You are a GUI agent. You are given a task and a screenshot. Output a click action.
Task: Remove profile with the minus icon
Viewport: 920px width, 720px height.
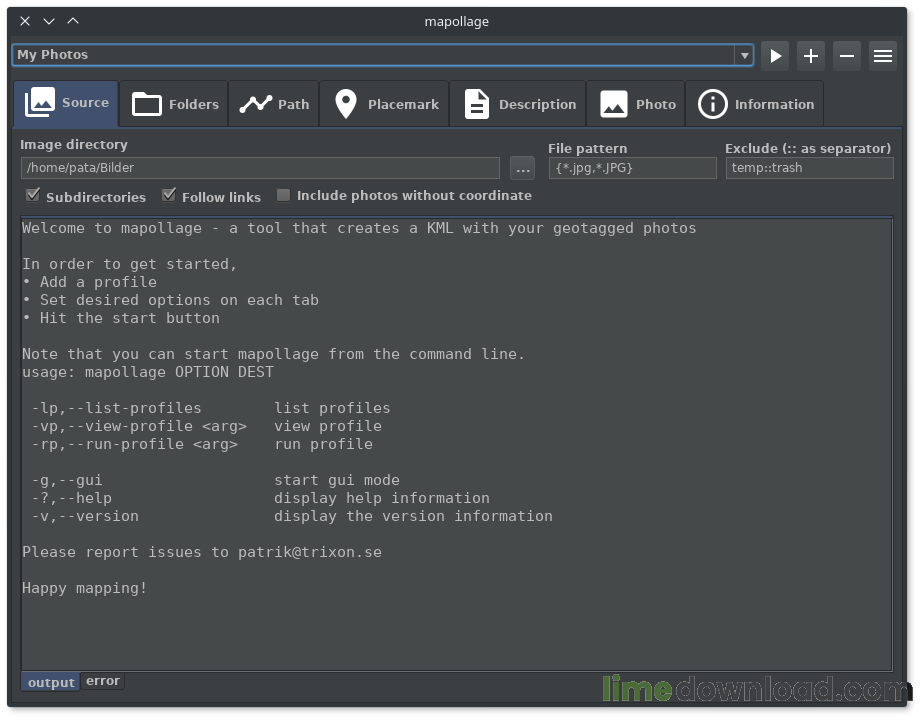[847, 56]
